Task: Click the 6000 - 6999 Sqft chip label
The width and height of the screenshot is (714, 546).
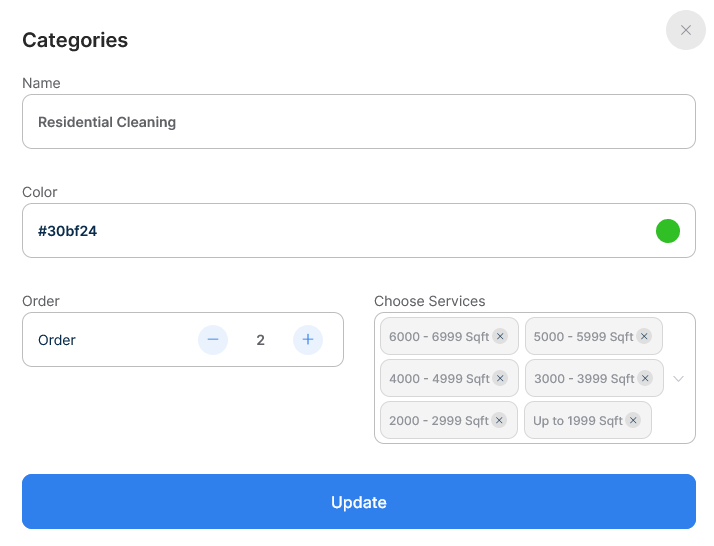Action: coord(439,337)
